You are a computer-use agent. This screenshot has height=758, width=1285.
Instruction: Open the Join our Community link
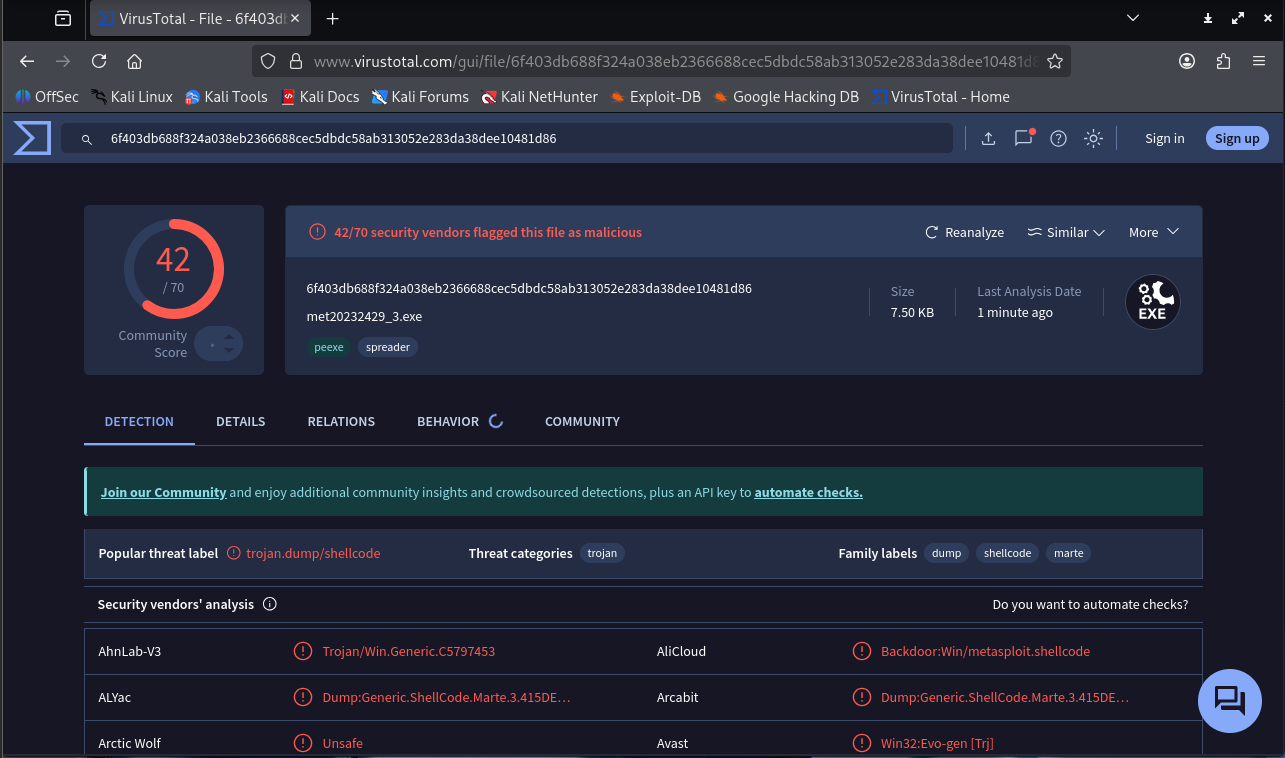(163, 492)
